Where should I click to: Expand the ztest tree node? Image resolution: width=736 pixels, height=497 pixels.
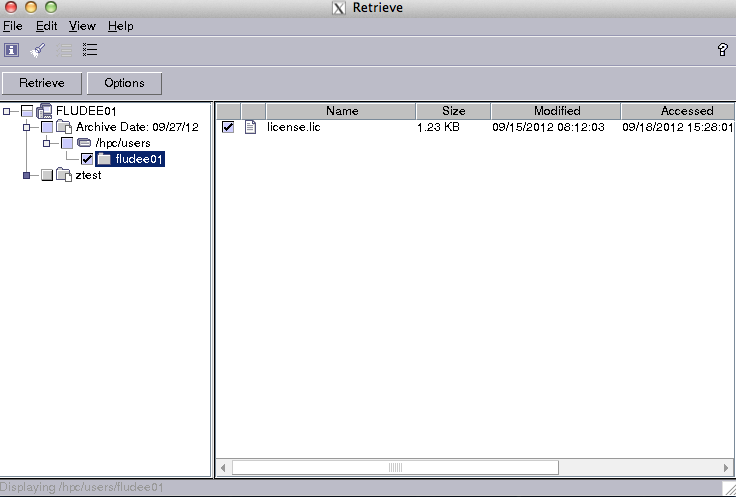click(27, 175)
